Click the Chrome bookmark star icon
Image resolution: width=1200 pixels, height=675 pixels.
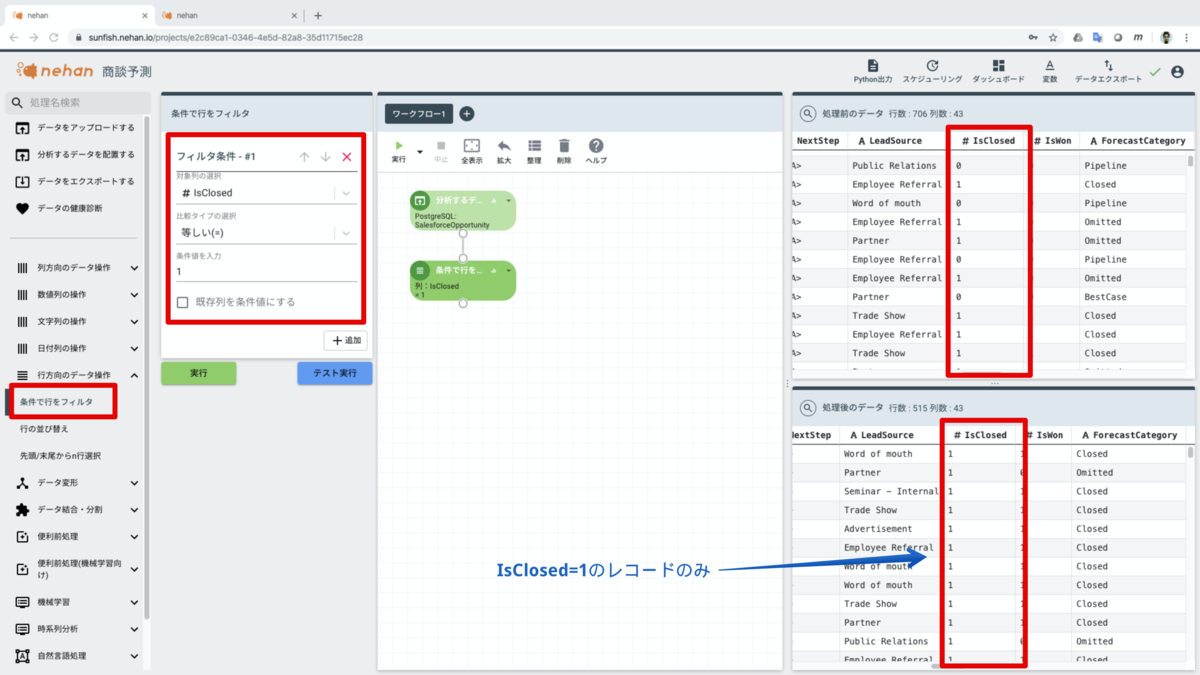coord(1053,37)
